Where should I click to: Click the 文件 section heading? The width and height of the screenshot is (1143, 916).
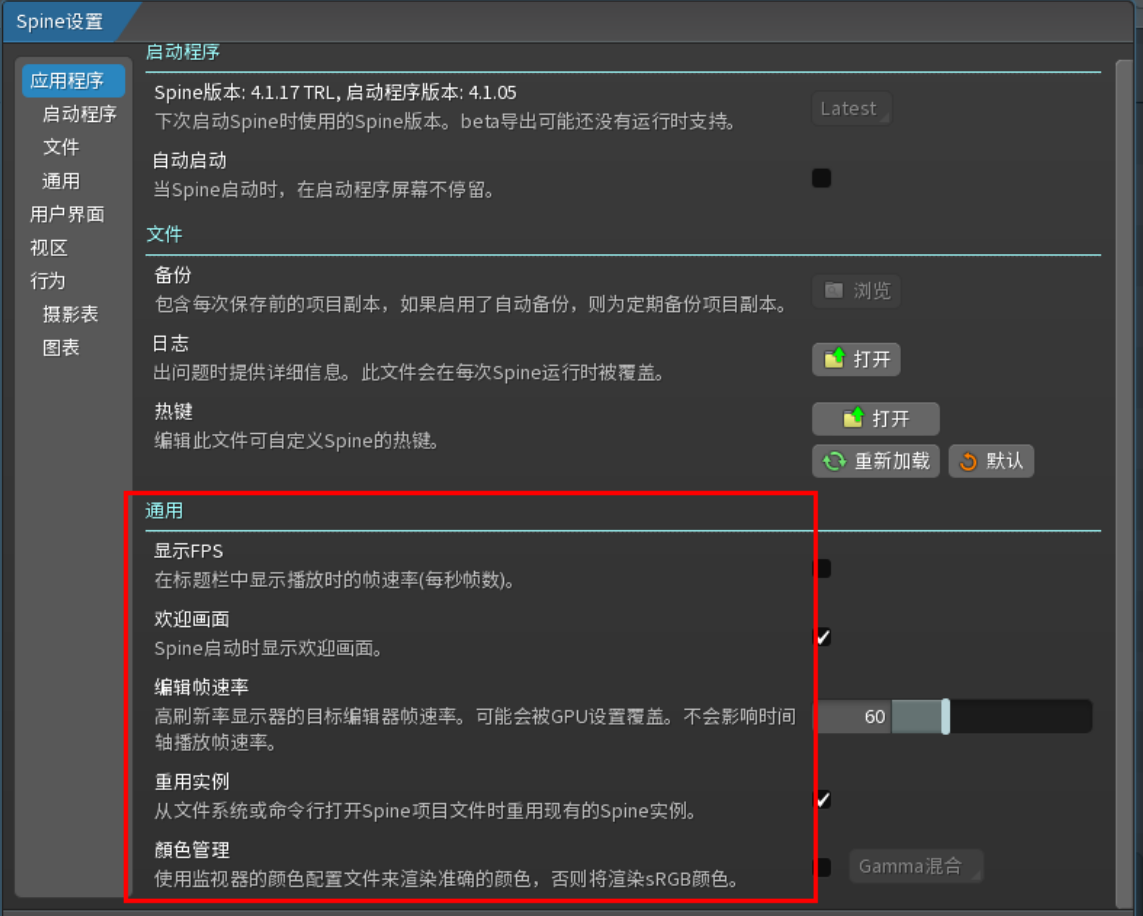[164, 234]
